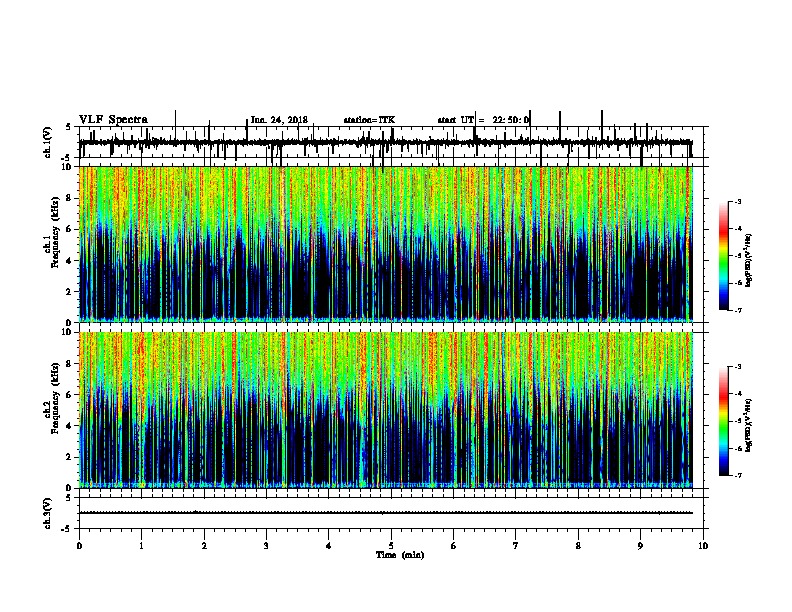Click time axis tick label "7"
This screenshot has width=792, height=612.
tap(516, 546)
